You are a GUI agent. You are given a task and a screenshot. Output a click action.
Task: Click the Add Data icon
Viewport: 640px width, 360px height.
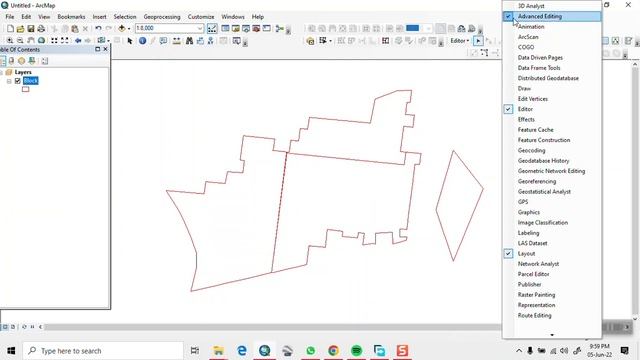[x=122, y=29]
